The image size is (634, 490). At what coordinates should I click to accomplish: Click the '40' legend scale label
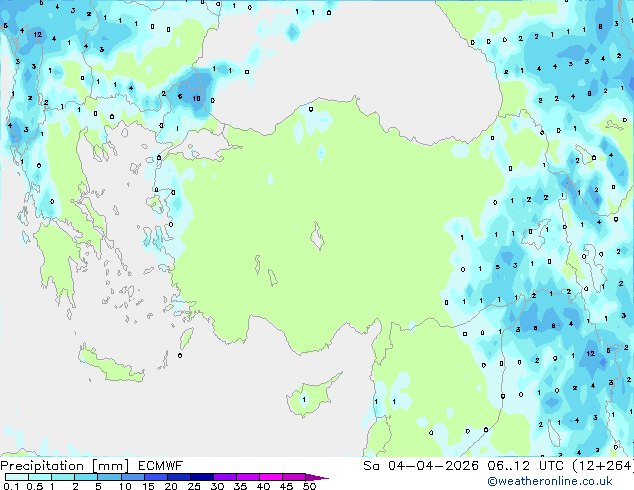(x=263, y=486)
